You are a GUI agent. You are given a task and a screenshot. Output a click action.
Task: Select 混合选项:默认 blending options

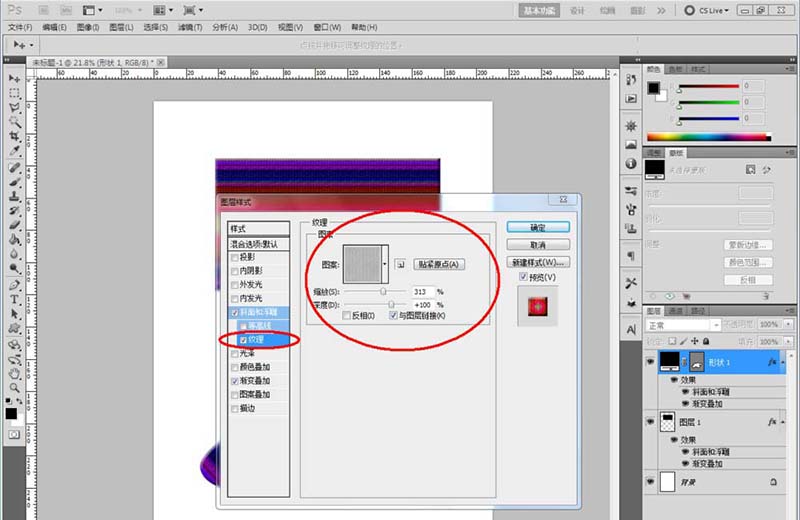[x=259, y=244]
